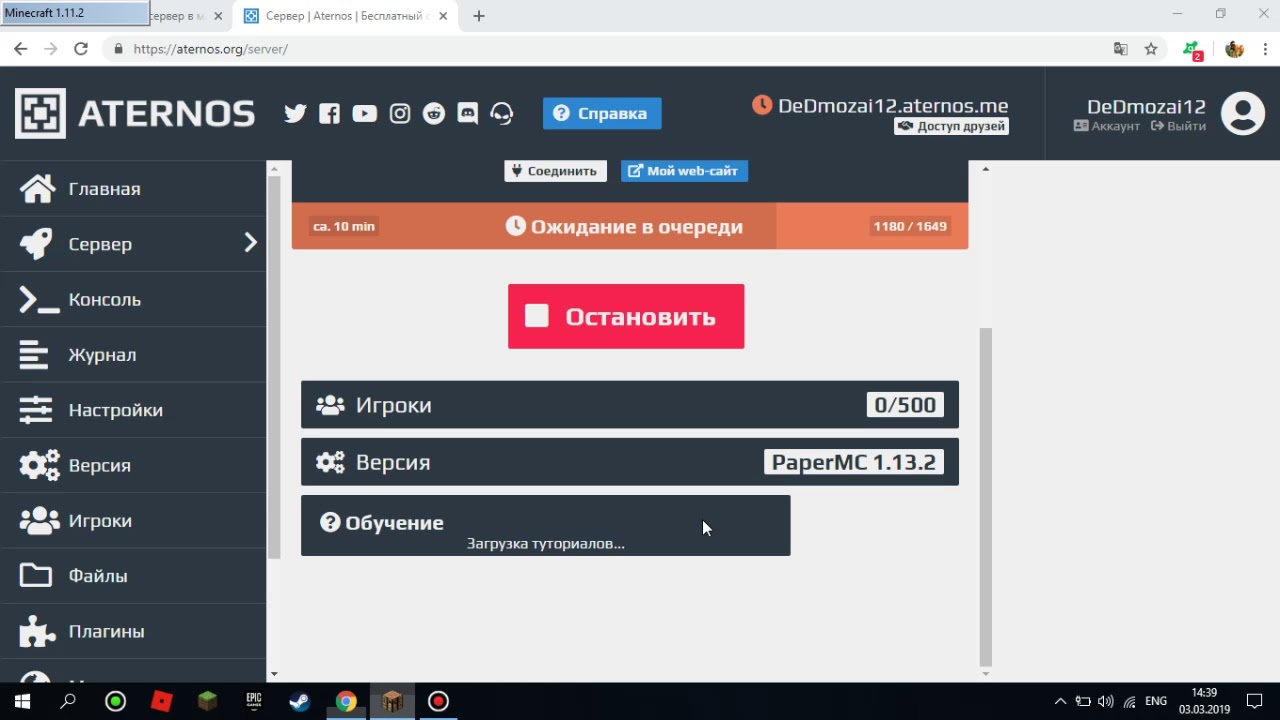The height and width of the screenshot is (720, 1280).
Task: Go back in browser history
Action: click(x=20, y=48)
